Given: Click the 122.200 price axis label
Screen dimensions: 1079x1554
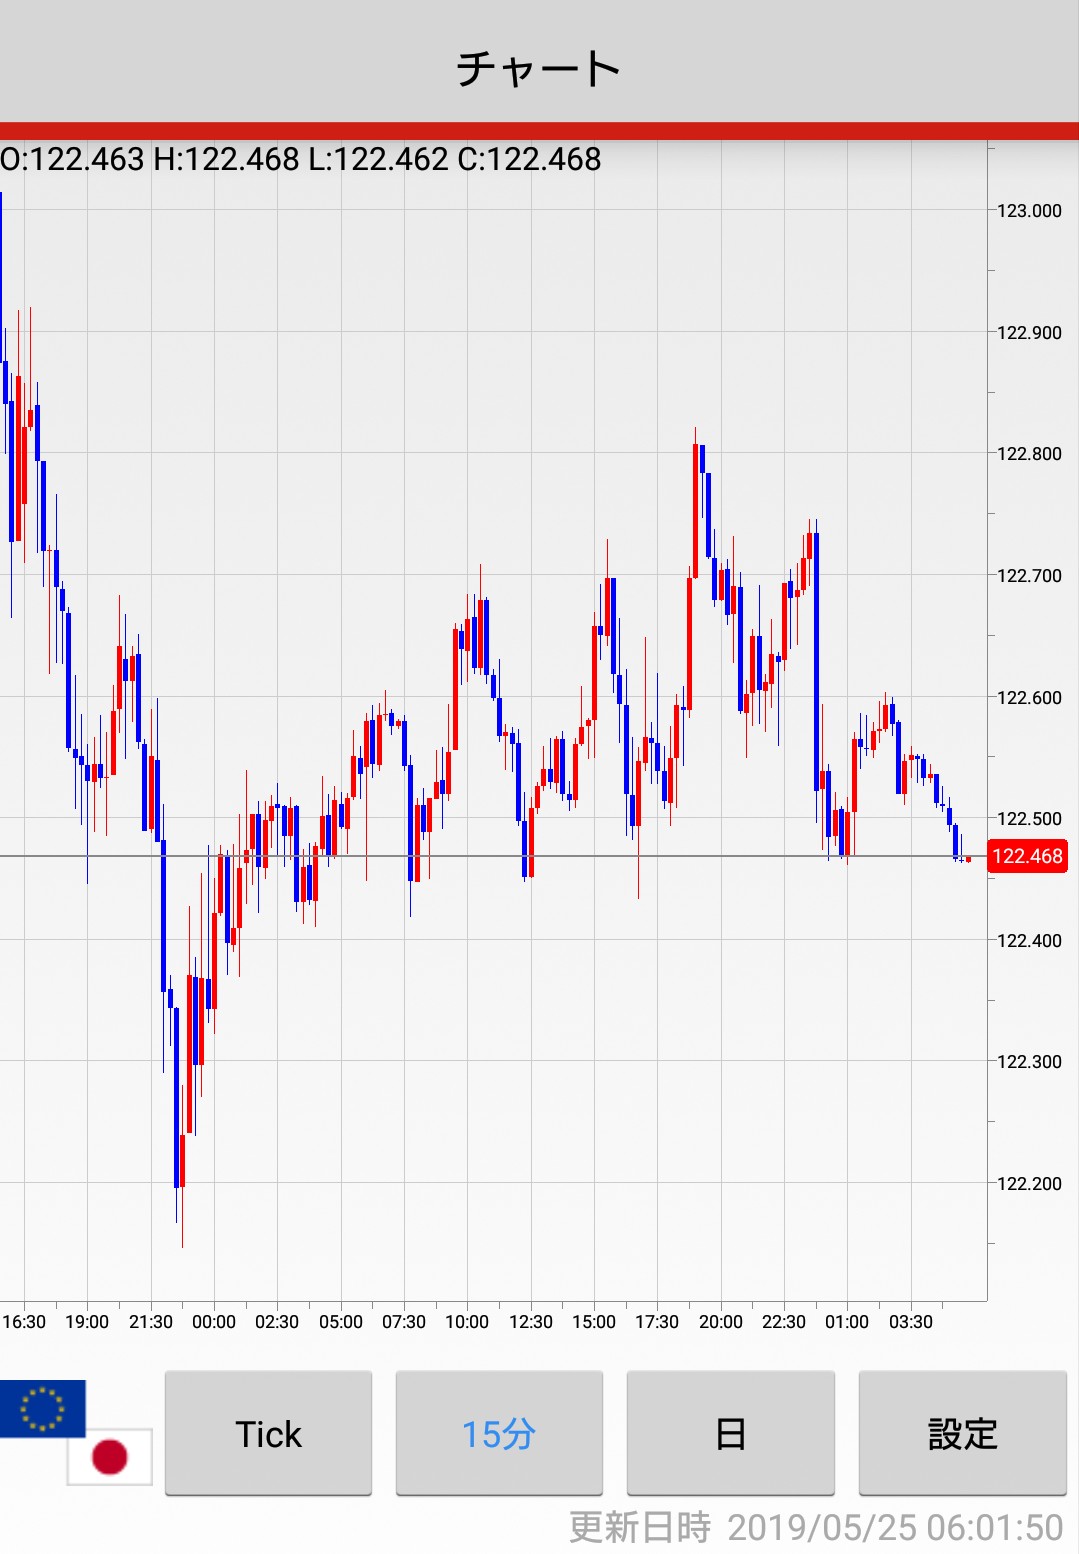Looking at the screenshot, I should click(1029, 1183).
